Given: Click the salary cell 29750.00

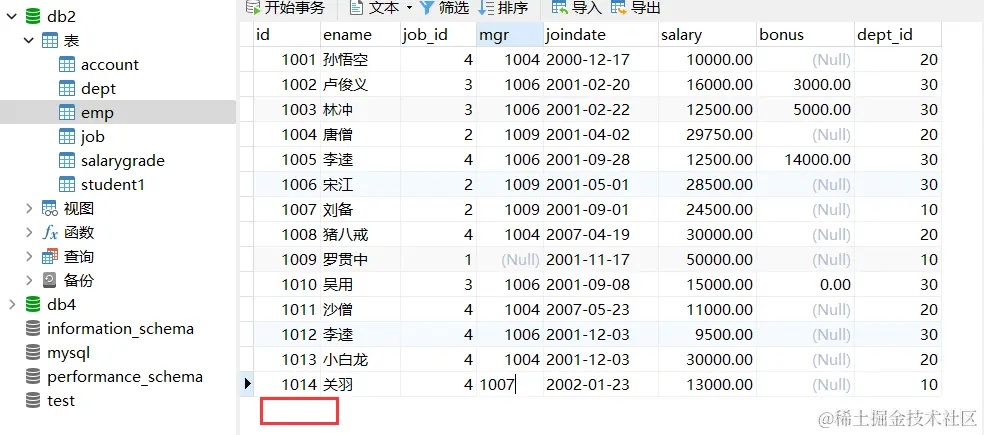Looking at the screenshot, I should pyautogui.click(x=707, y=134).
